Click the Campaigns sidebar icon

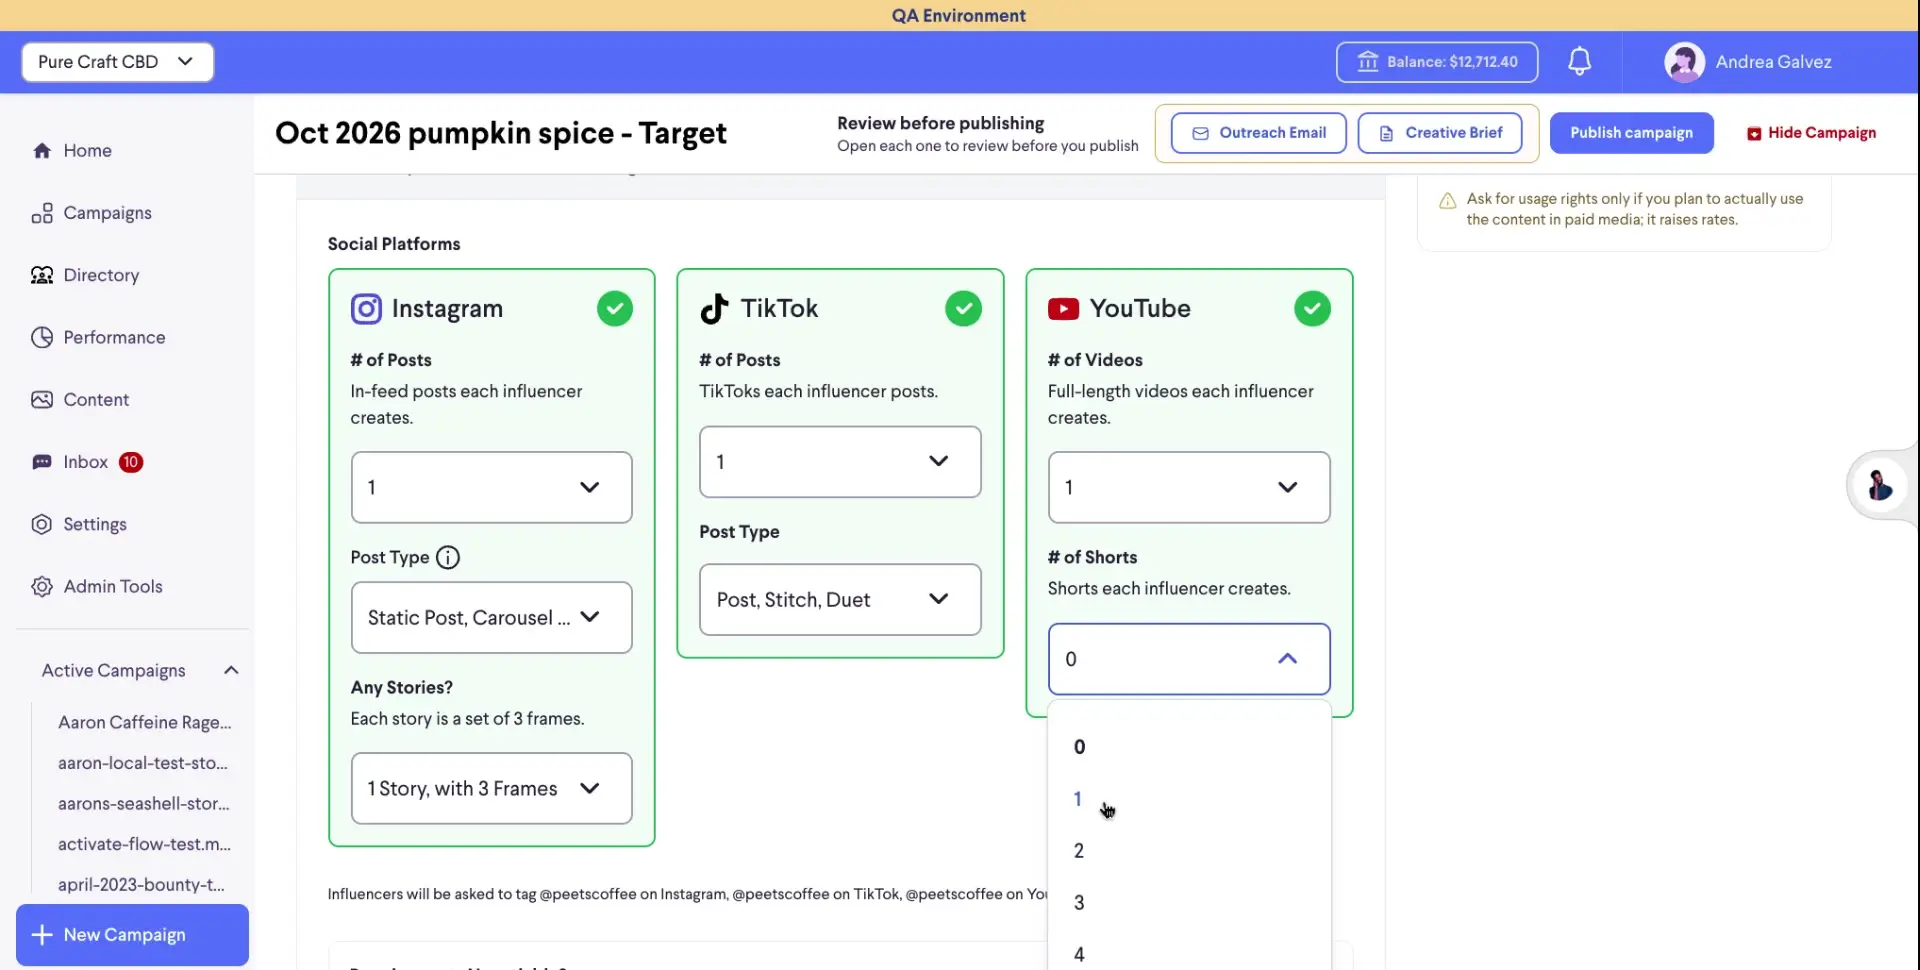42,213
